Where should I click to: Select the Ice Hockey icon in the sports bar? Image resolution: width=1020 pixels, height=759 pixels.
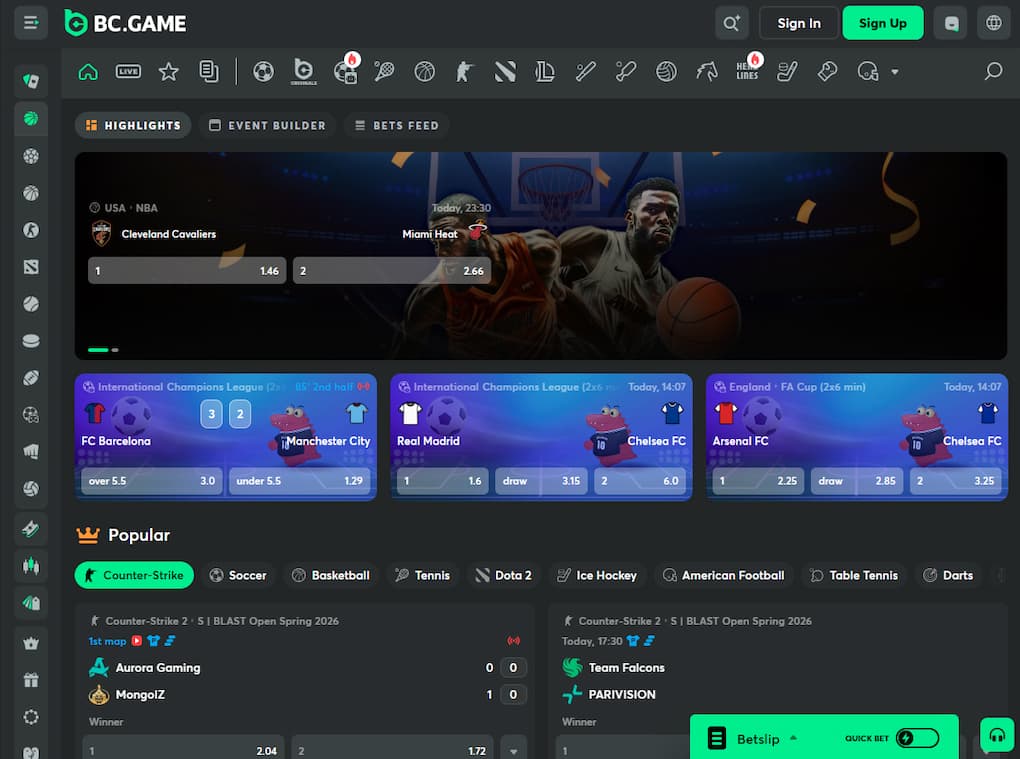pos(787,72)
